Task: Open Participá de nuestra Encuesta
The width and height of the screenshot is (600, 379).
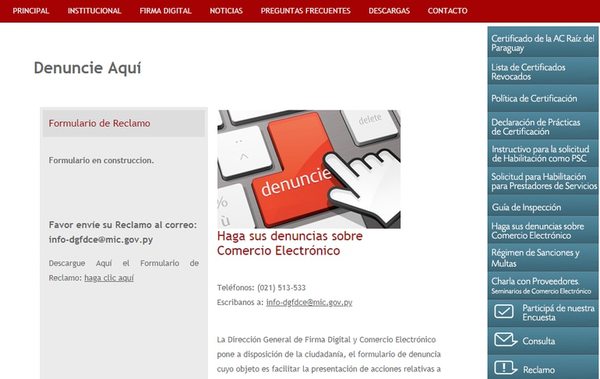Action: coord(543,313)
